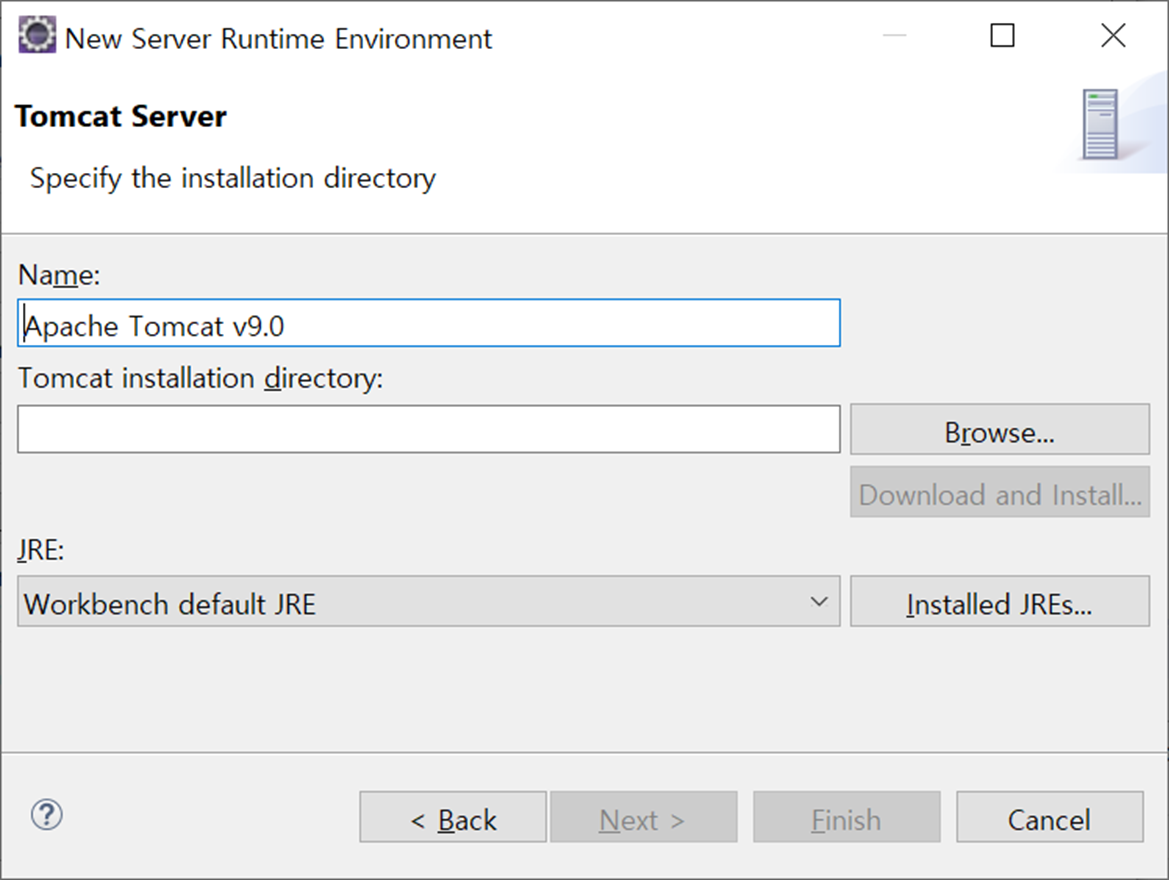Click the Next > button
1169x880 pixels.
coord(643,818)
